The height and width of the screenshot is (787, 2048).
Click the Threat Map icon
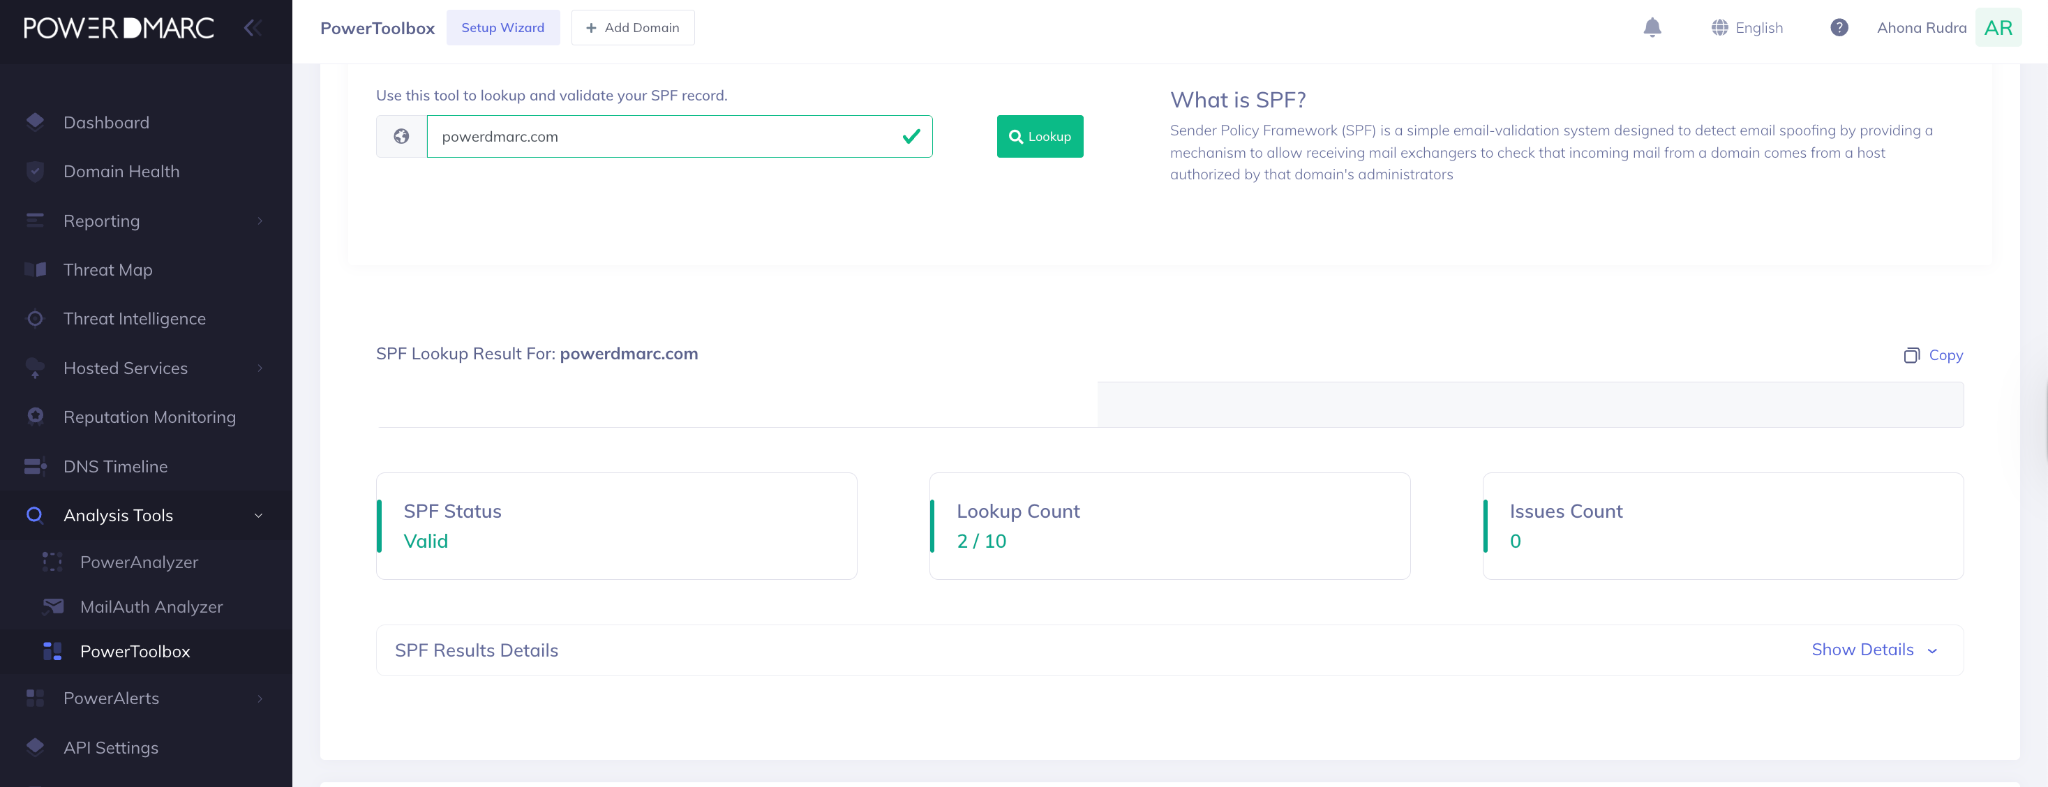[x=35, y=269]
